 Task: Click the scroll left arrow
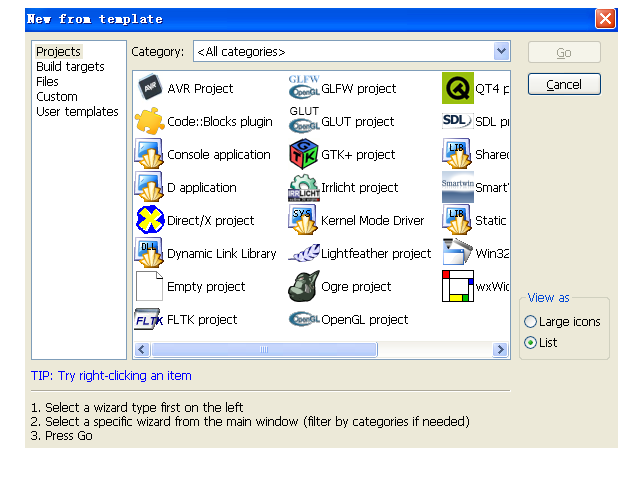[142, 349]
